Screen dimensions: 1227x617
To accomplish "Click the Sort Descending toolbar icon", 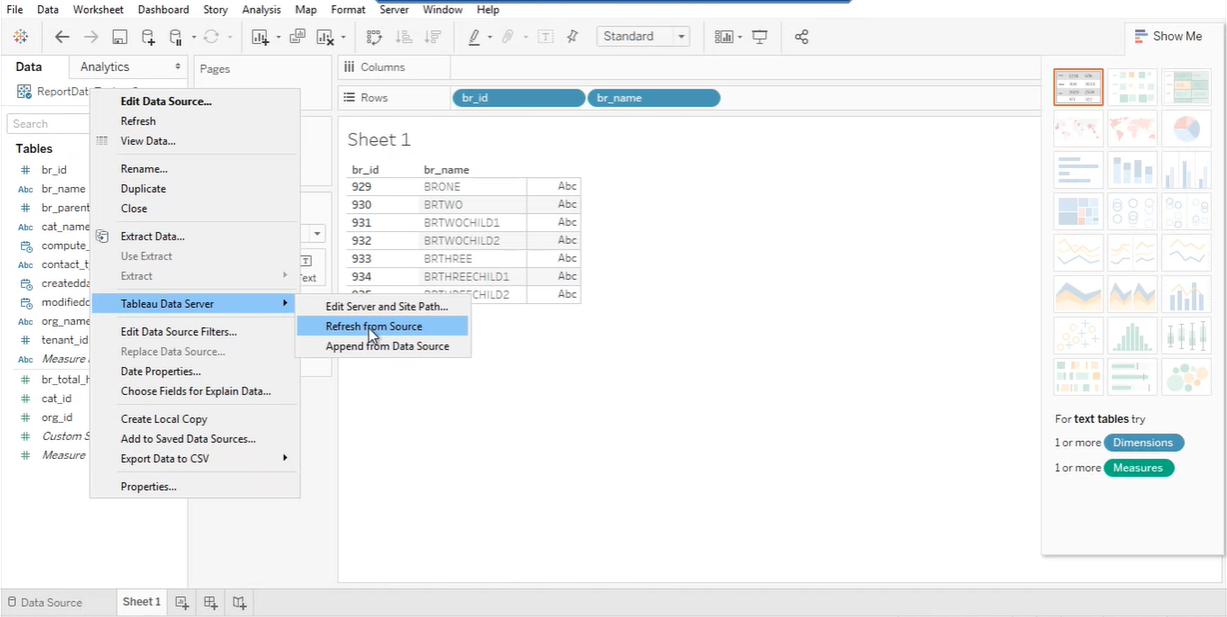I will 433,37.
